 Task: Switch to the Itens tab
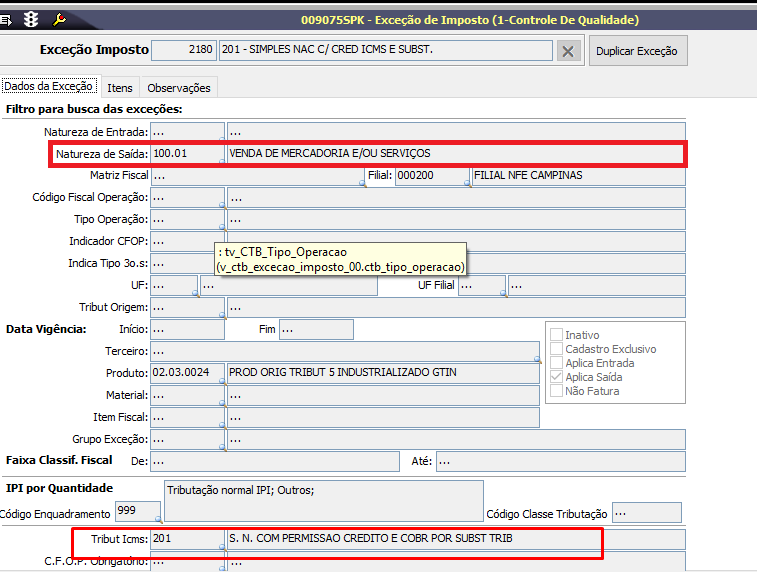(120, 88)
